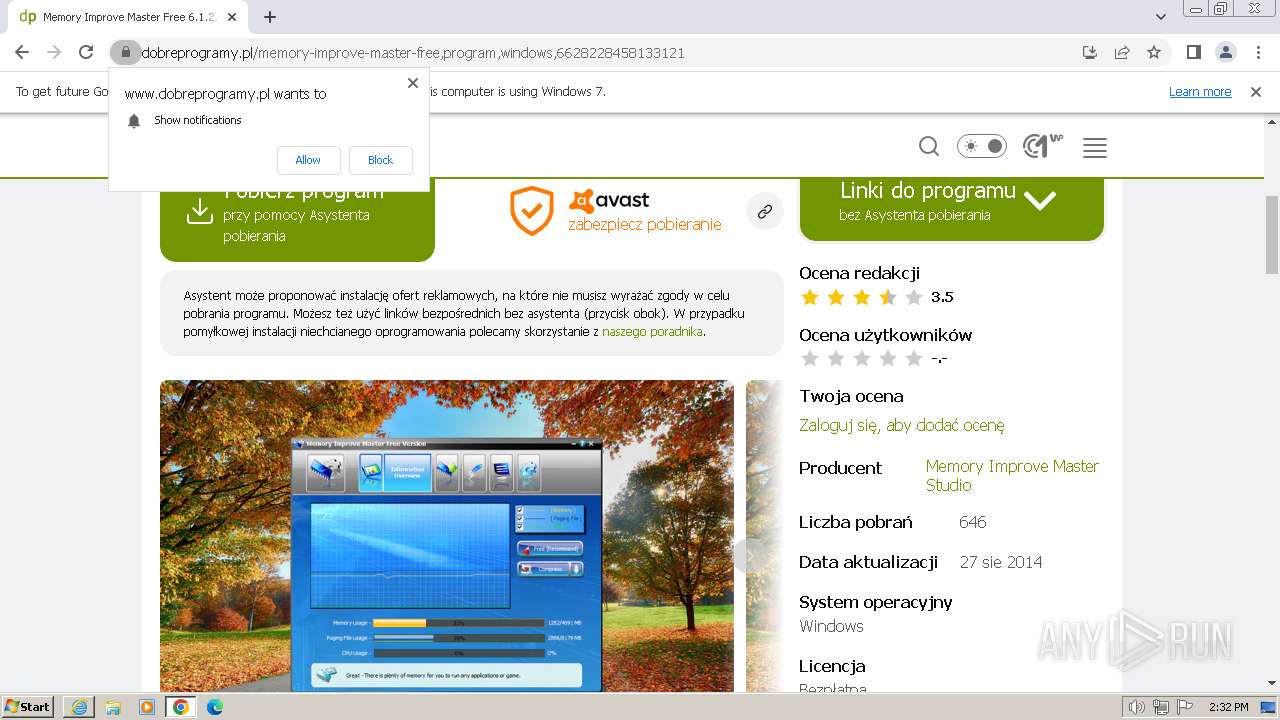Open the hamburger menu on dobreprogramy
This screenshot has height=720, width=1280.
click(1095, 148)
